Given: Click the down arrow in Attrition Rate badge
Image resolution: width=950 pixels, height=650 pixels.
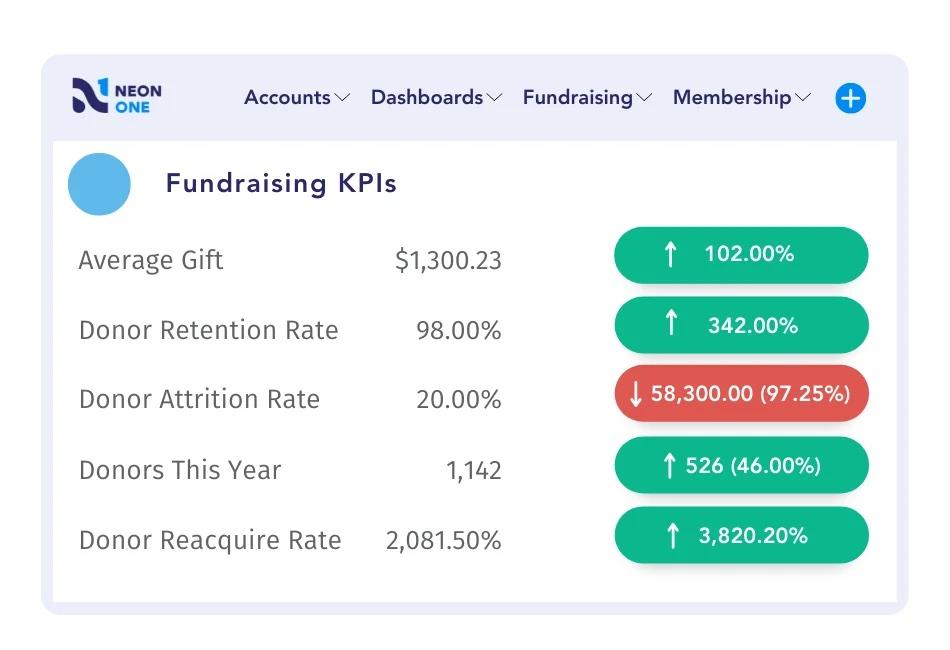Looking at the screenshot, I should pos(636,394).
